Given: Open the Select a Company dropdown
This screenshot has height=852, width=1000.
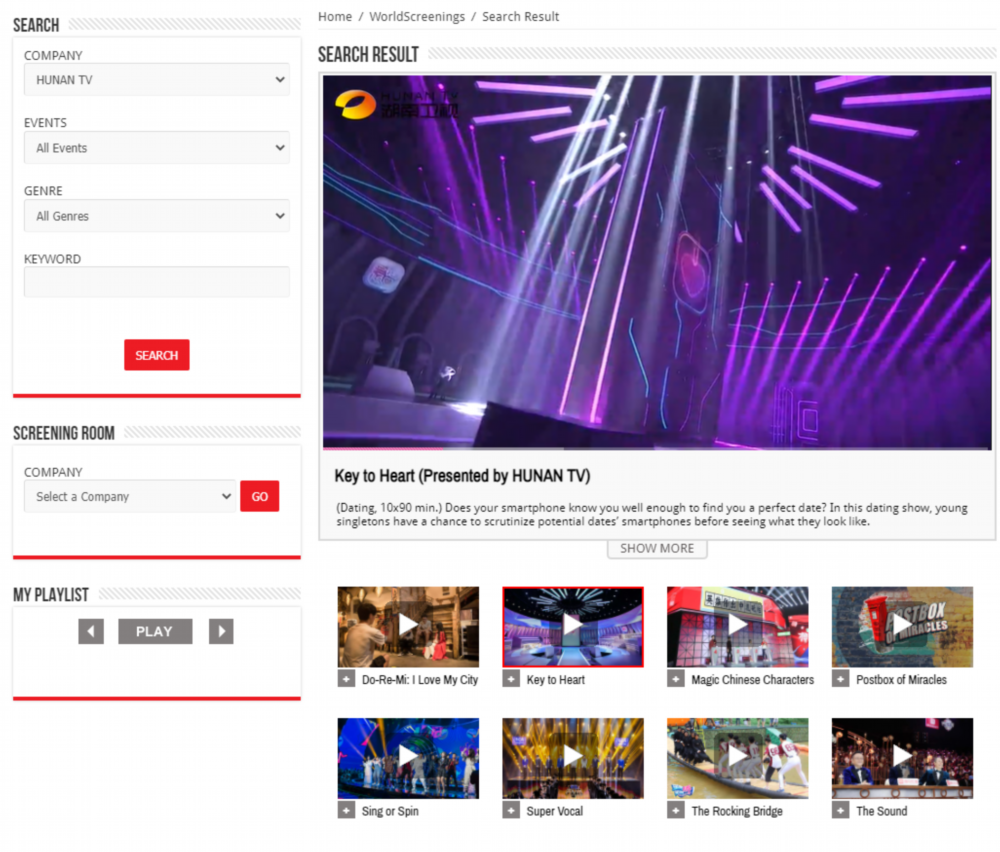Looking at the screenshot, I should (x=130, y=496).
